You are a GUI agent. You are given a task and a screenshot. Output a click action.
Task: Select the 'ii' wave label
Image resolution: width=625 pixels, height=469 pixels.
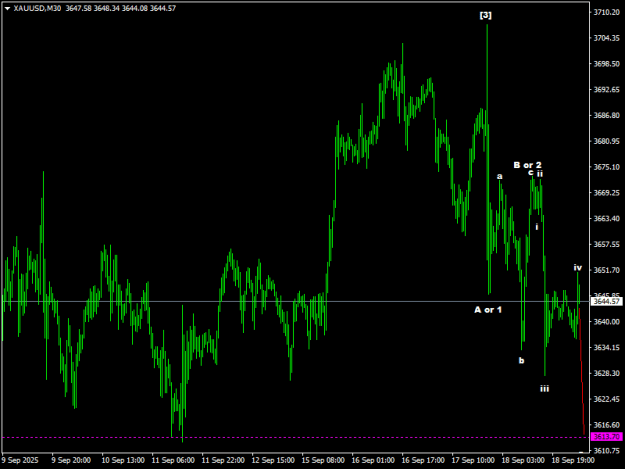pos(540,174)
